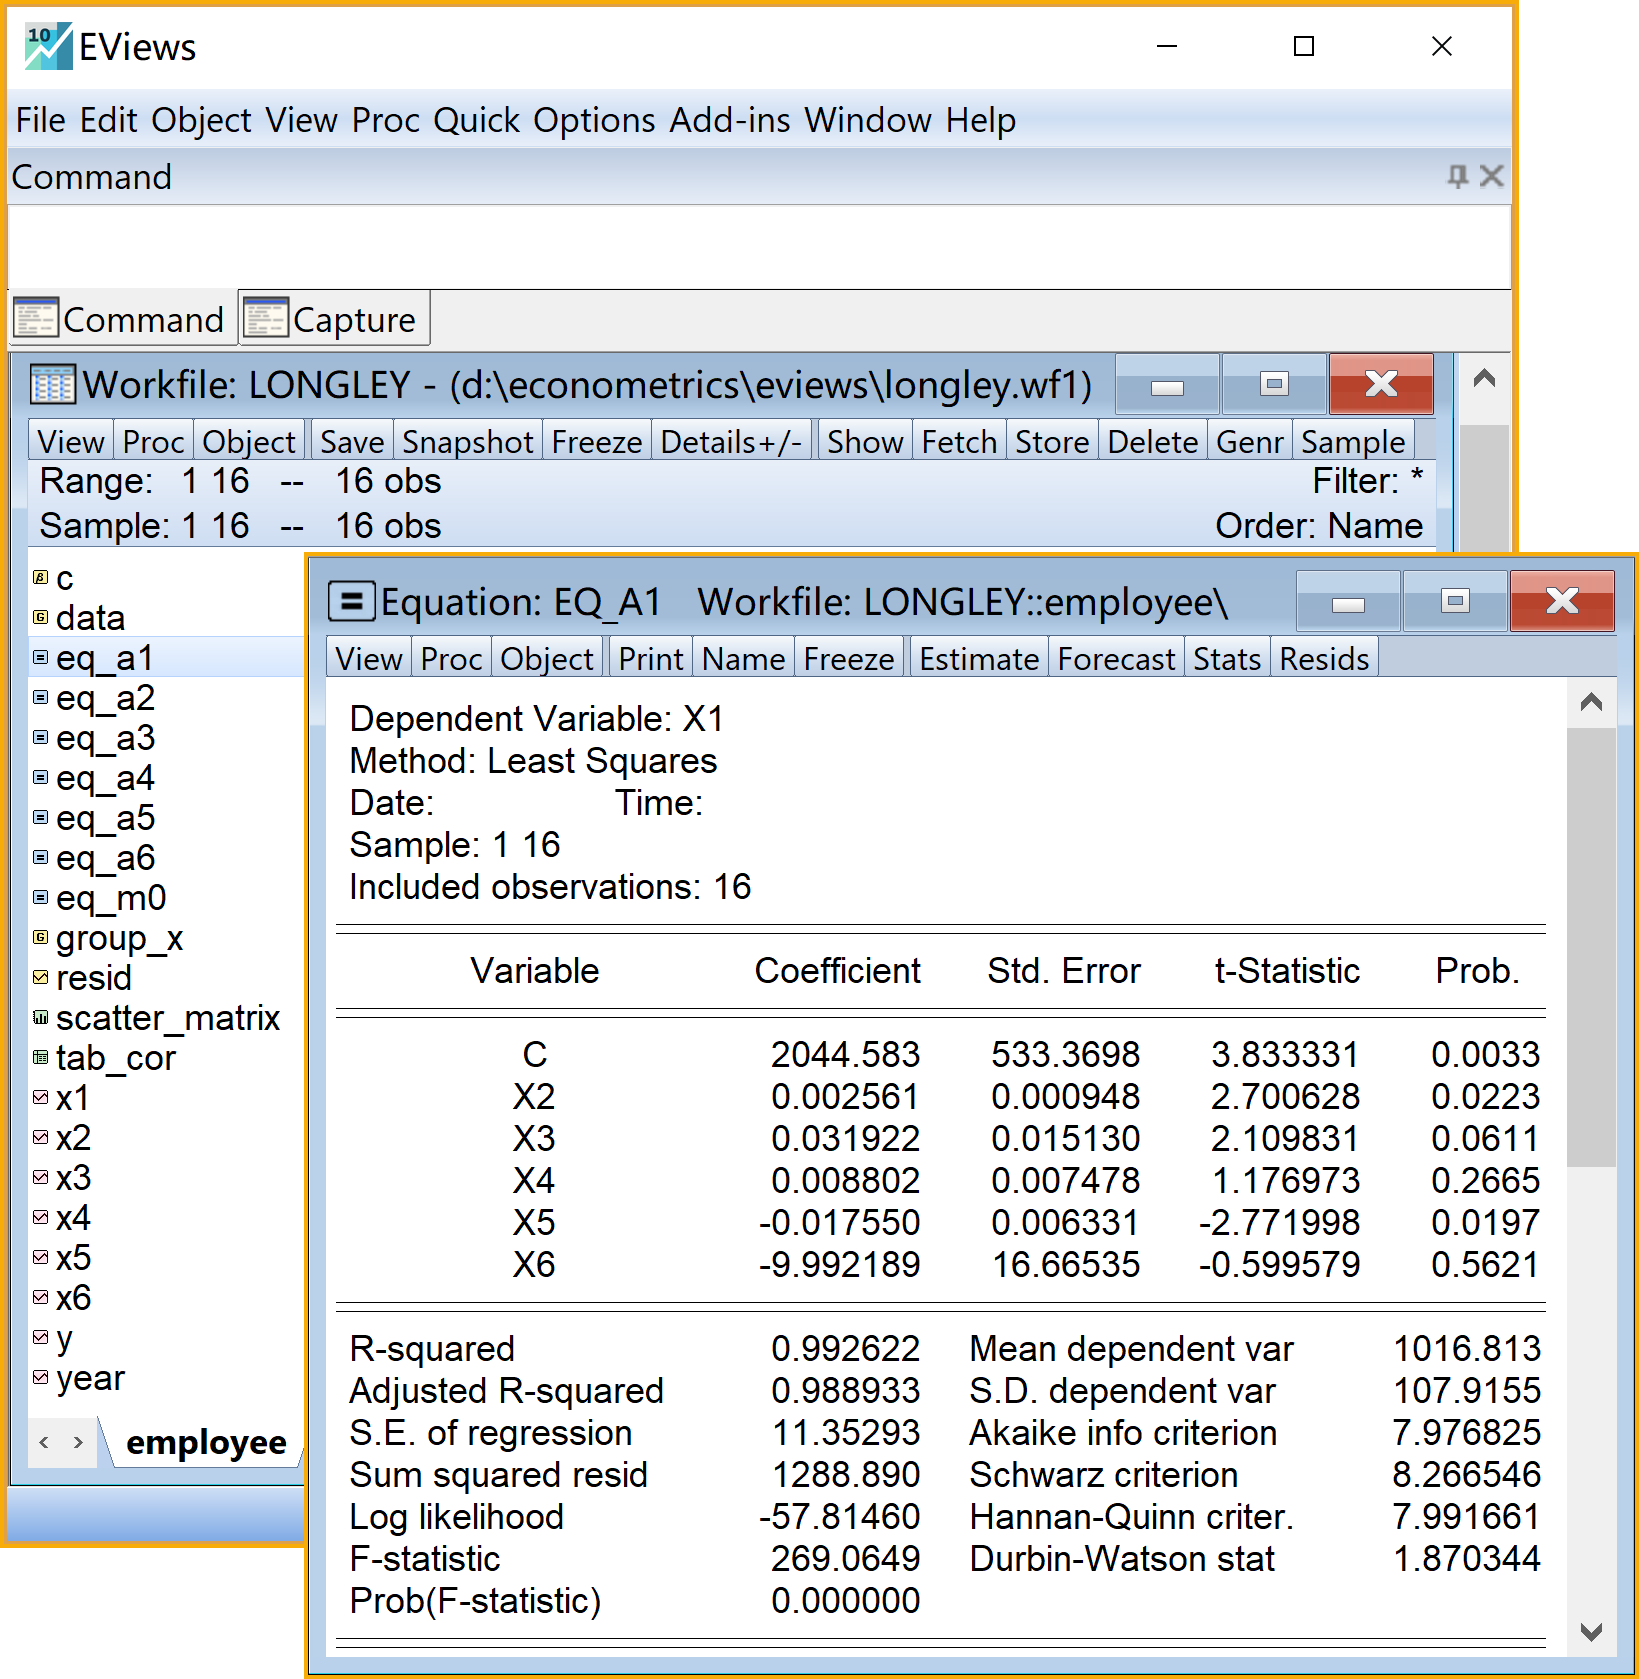Close the Command pane with its X

(x=1491, y=177)
